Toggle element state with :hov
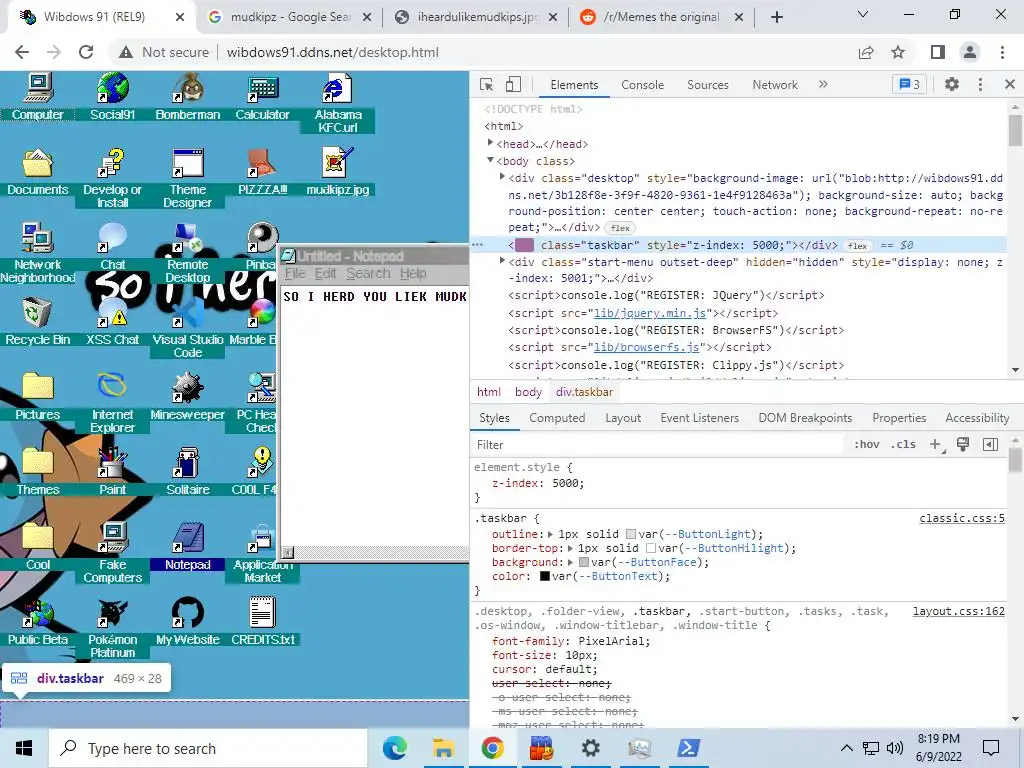1024x768 pixels. click(x=867, y=444)
